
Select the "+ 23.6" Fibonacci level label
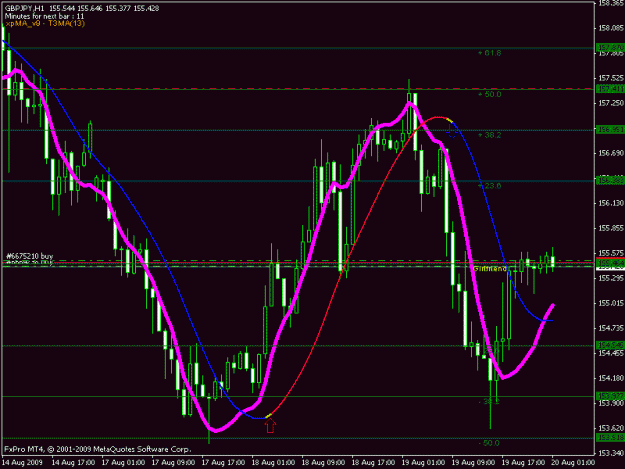[x=489, y=186]
